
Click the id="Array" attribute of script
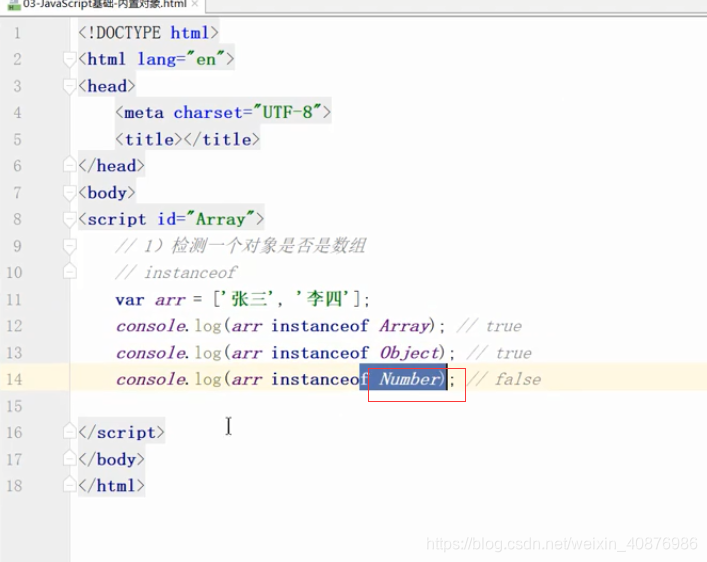point(207,219)
